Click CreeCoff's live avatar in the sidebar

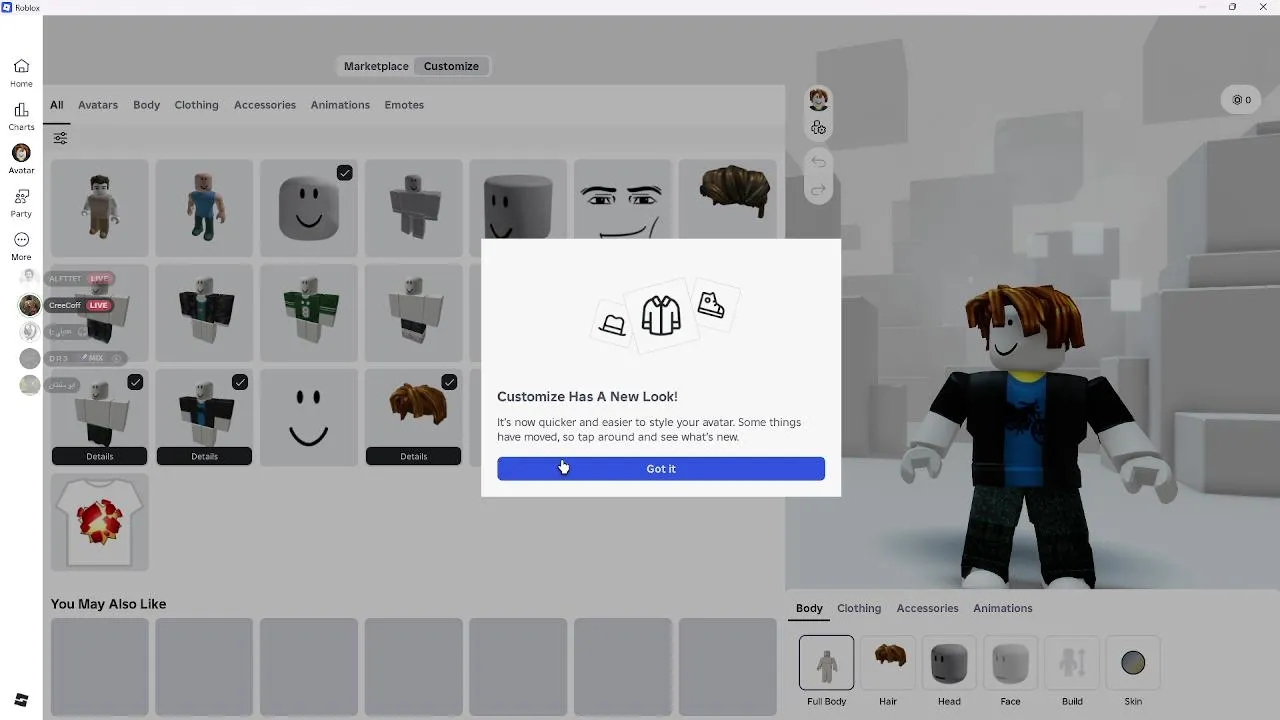tap(30, 305)
